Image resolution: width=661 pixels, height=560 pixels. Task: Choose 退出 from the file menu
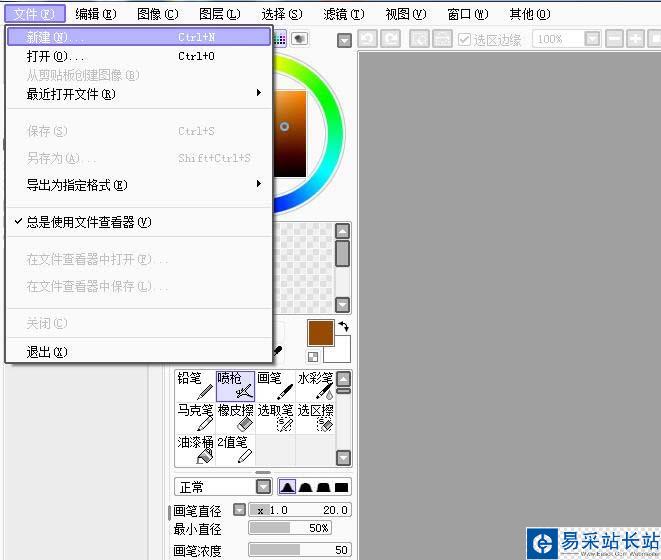139,351
